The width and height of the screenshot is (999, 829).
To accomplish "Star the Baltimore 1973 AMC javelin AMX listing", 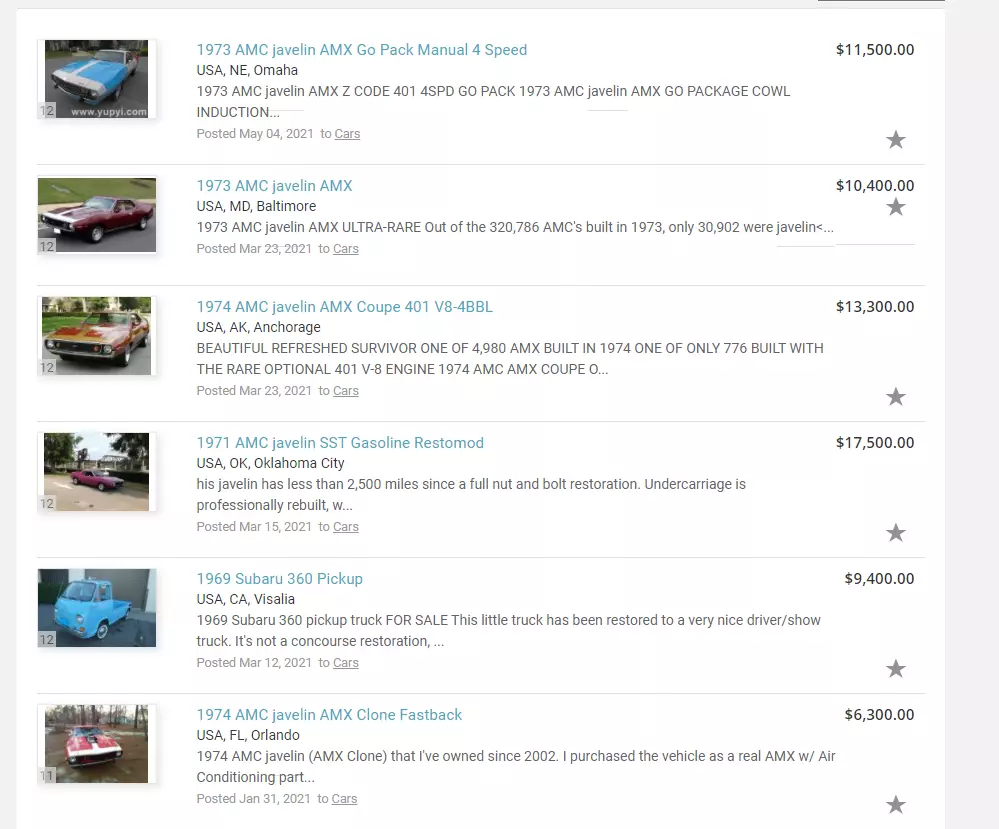I will tap(895, 206).
